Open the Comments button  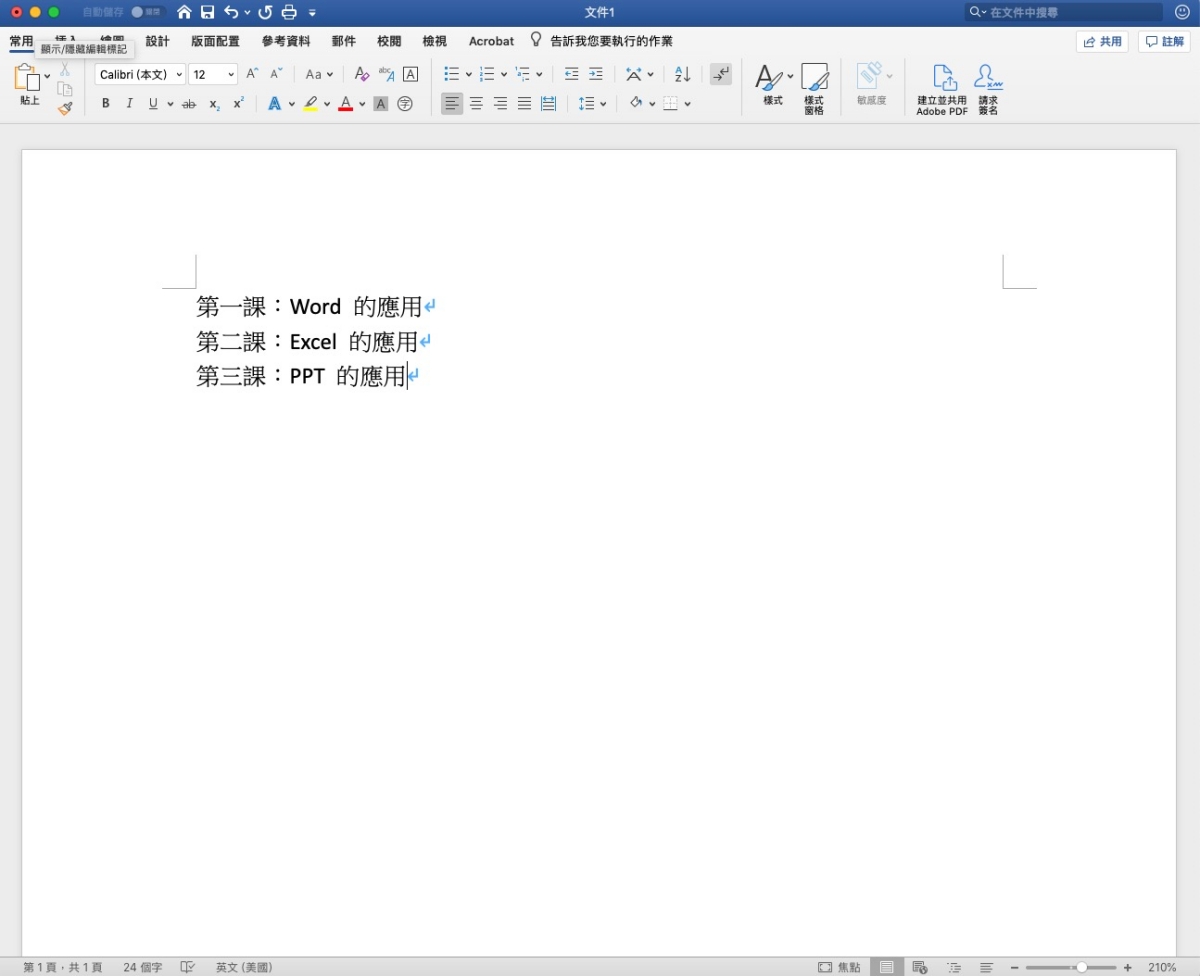[x=1164, y=42]
